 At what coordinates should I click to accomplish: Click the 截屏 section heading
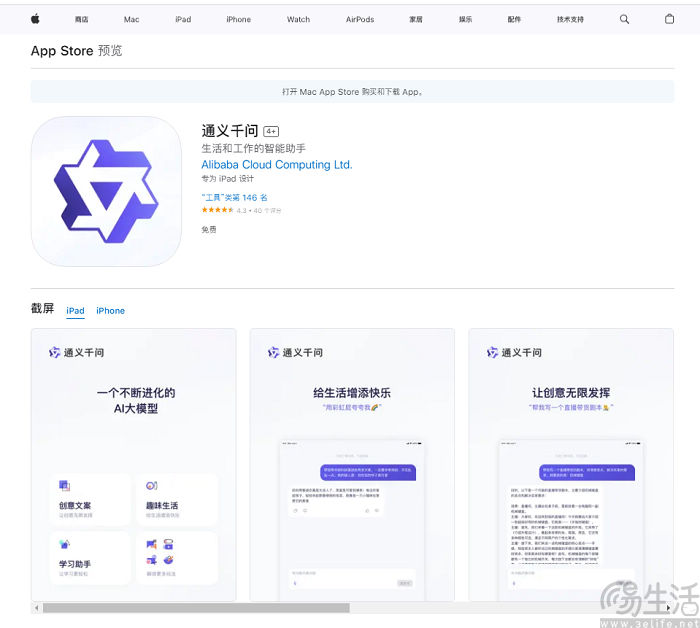(42, 308)
